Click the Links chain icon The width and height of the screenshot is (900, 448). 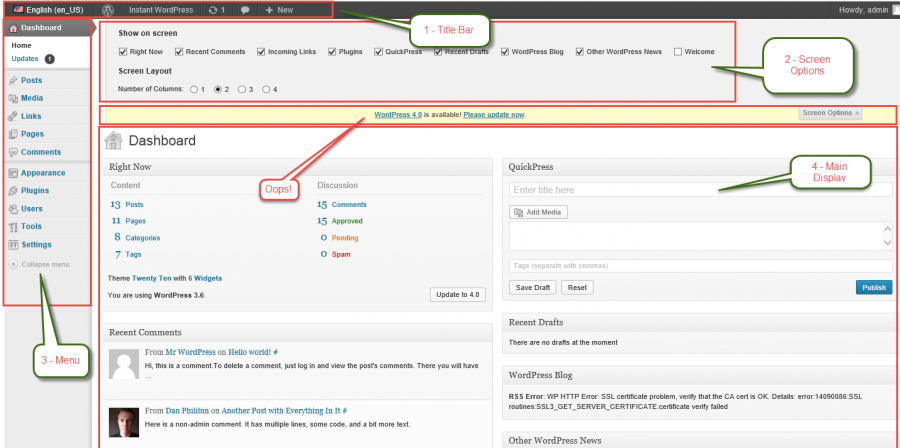click(13, 116)
